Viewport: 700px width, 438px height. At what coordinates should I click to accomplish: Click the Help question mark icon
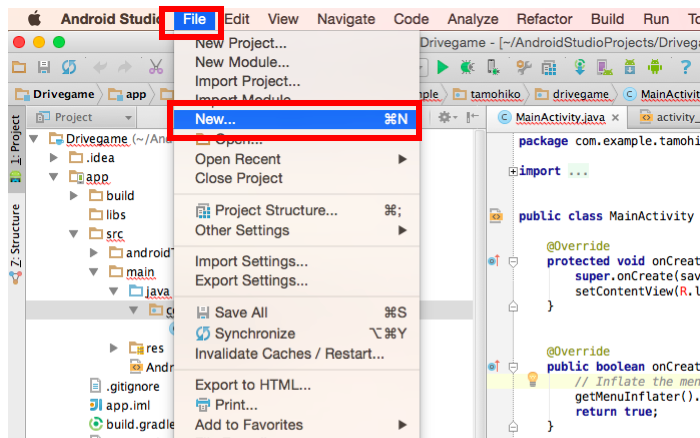coord(685,67)
